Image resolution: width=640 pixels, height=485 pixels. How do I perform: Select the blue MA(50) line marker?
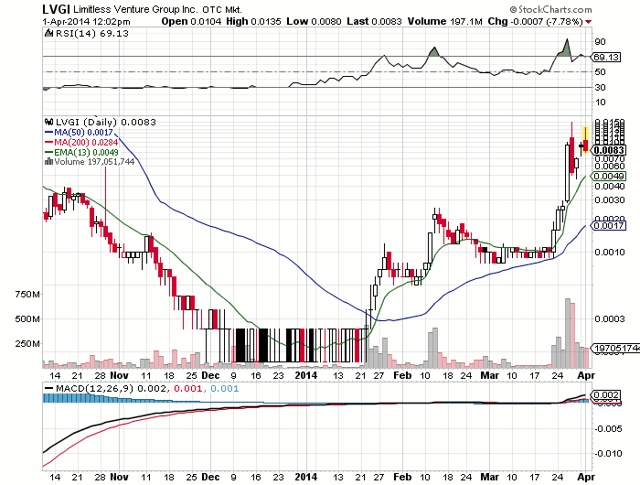pyautogui.click(x=49, y=132)
